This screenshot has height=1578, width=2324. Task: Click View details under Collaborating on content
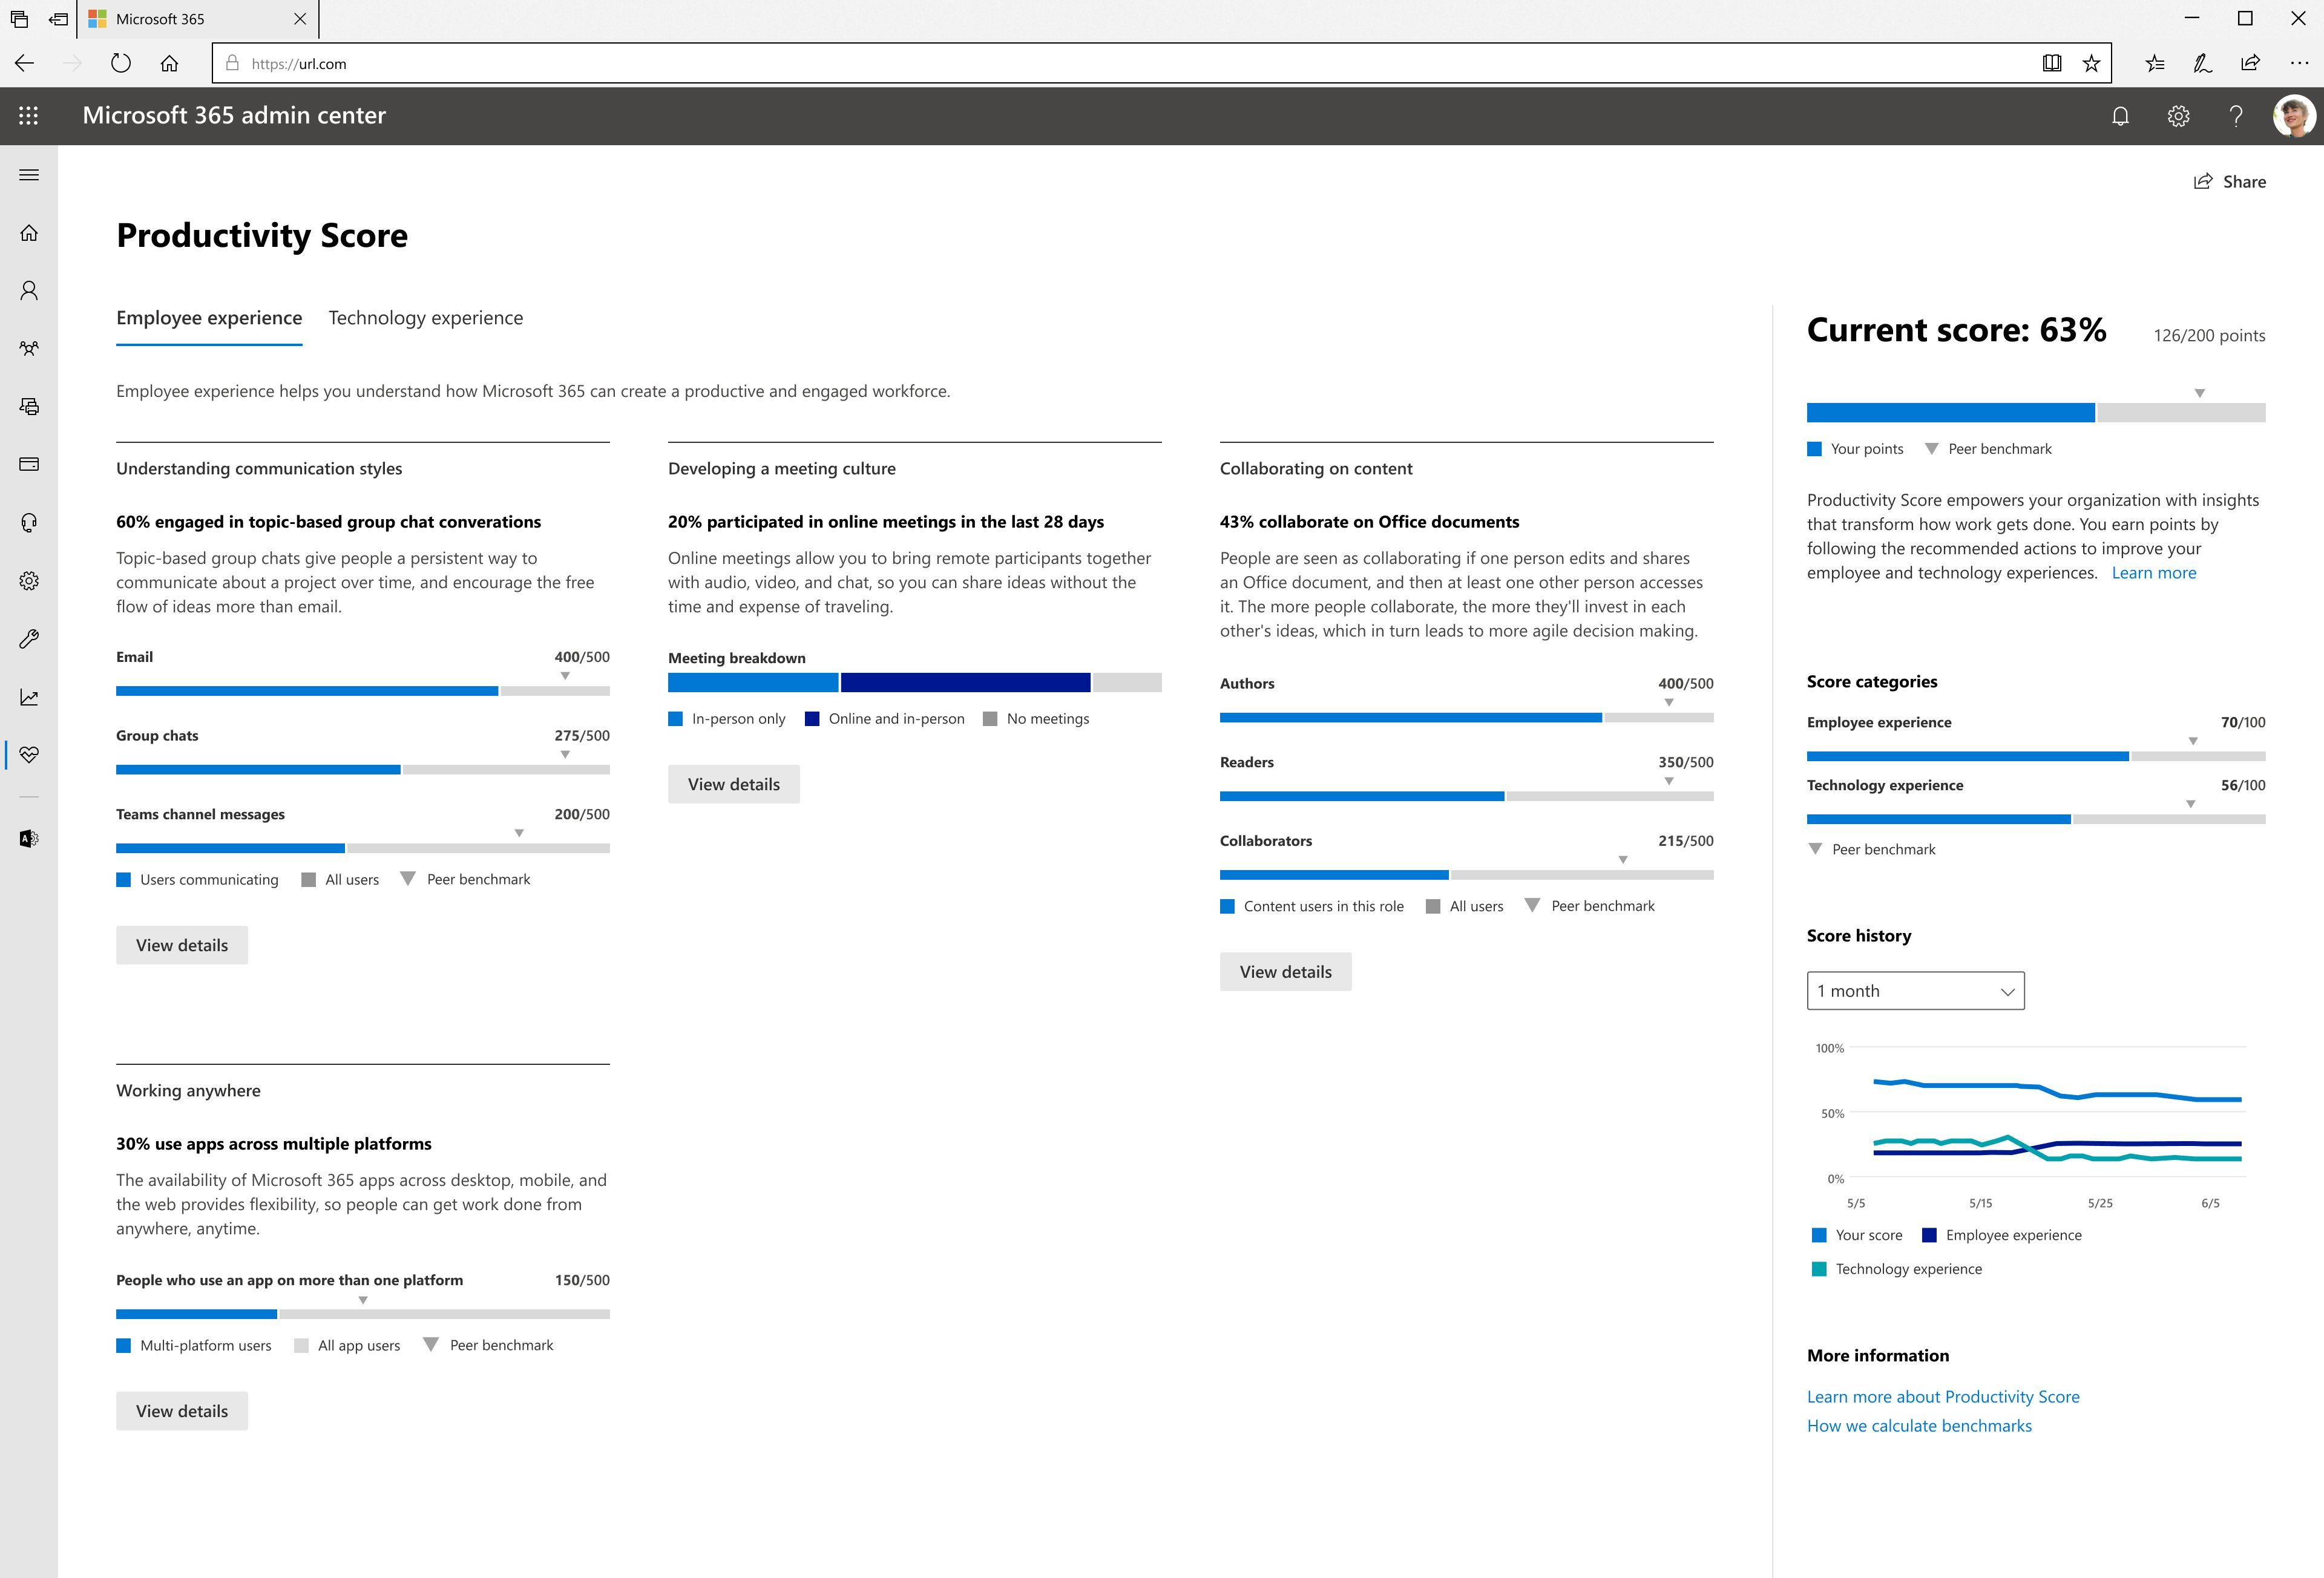pos(1286,971)
